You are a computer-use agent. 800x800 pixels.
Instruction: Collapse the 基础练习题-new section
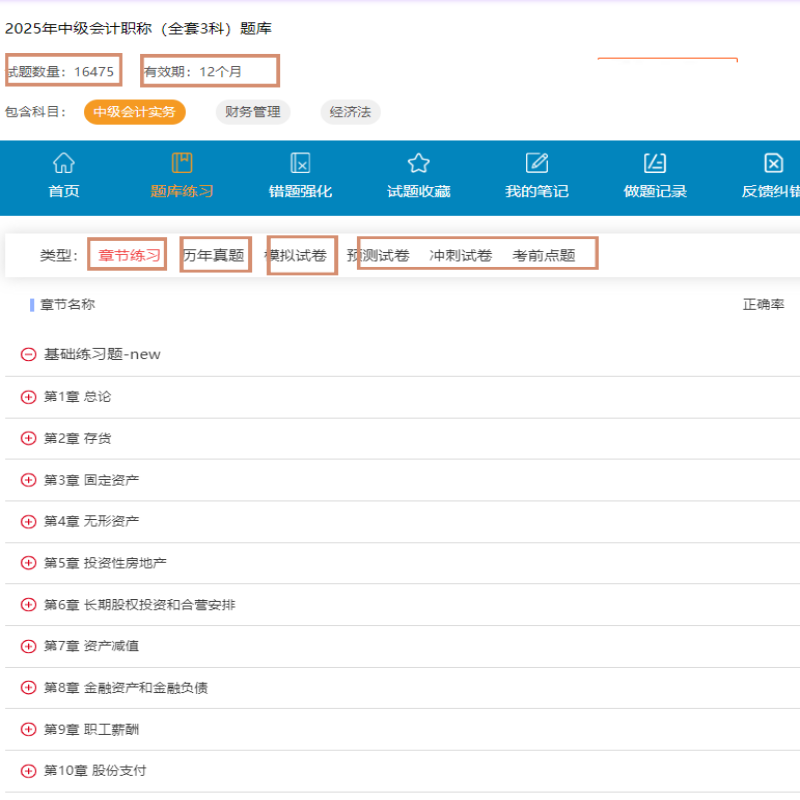pyautogui.click(x=29, y=354)
